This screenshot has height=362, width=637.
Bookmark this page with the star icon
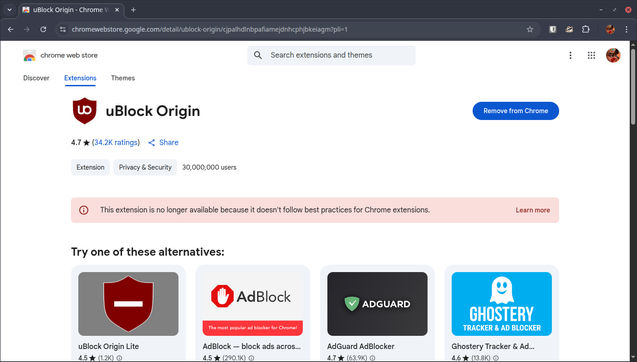pos(530,29)
